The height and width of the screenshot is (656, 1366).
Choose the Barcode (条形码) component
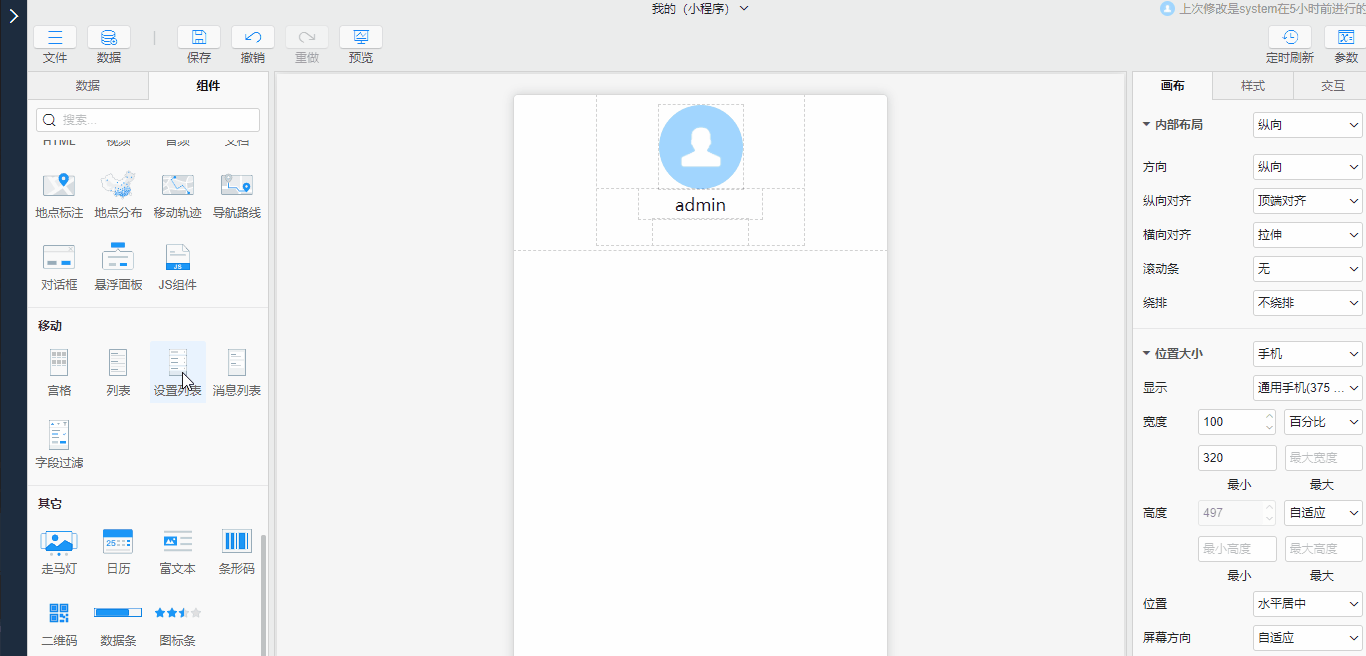tap(236, 542)
